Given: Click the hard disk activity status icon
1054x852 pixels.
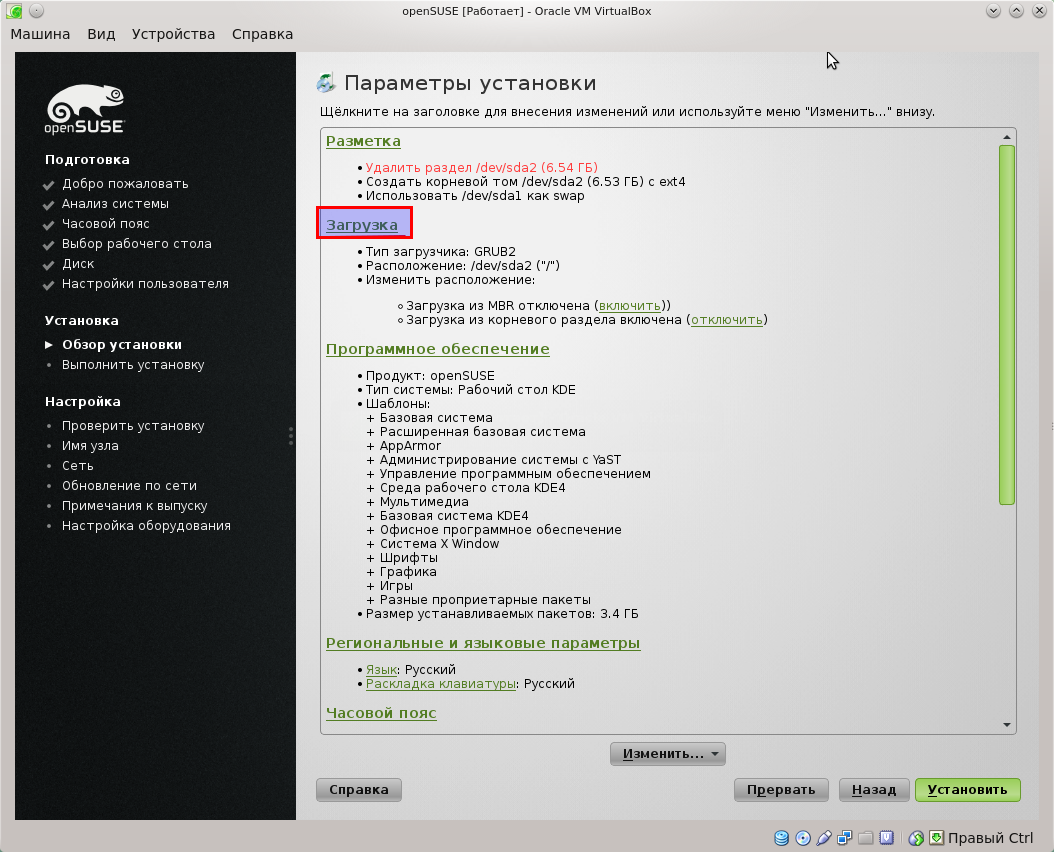Looking at the screenshot, I should coord(782,838).
